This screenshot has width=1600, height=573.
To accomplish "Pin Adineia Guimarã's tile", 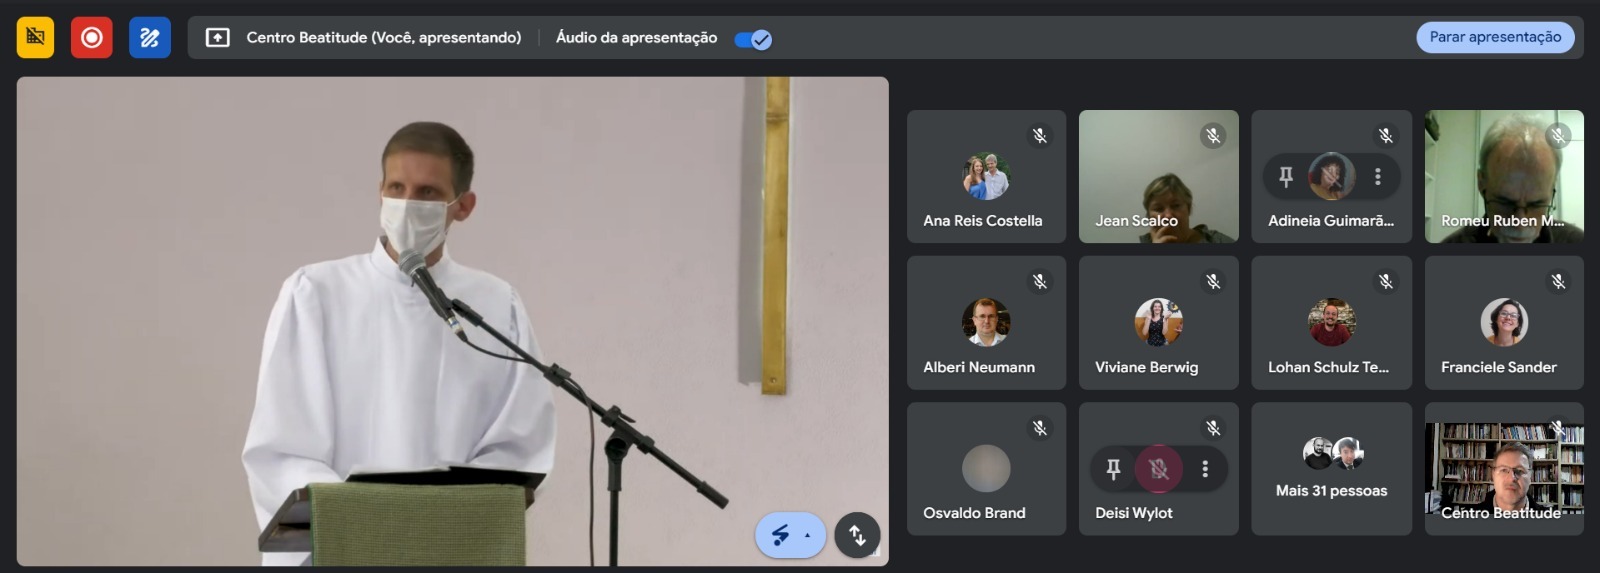I will pos(1286,177).
